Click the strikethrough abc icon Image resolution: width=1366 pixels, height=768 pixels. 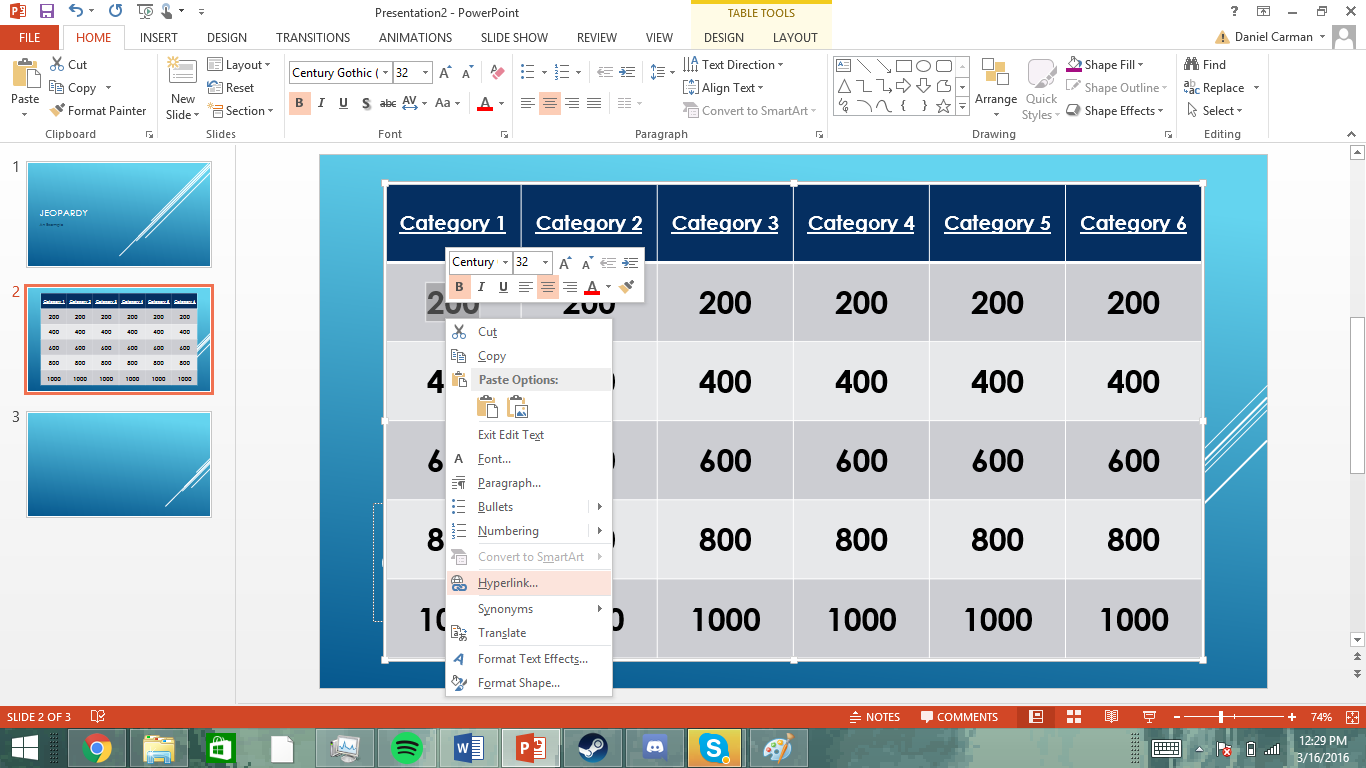[x=388, y=103]
